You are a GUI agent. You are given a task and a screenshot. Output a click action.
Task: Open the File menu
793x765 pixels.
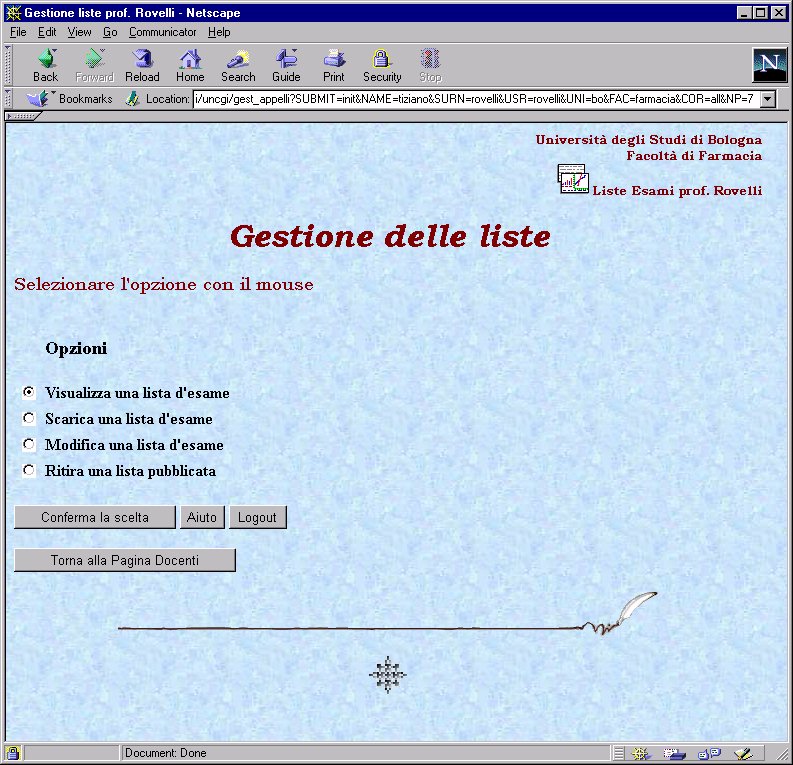(18, 32)
